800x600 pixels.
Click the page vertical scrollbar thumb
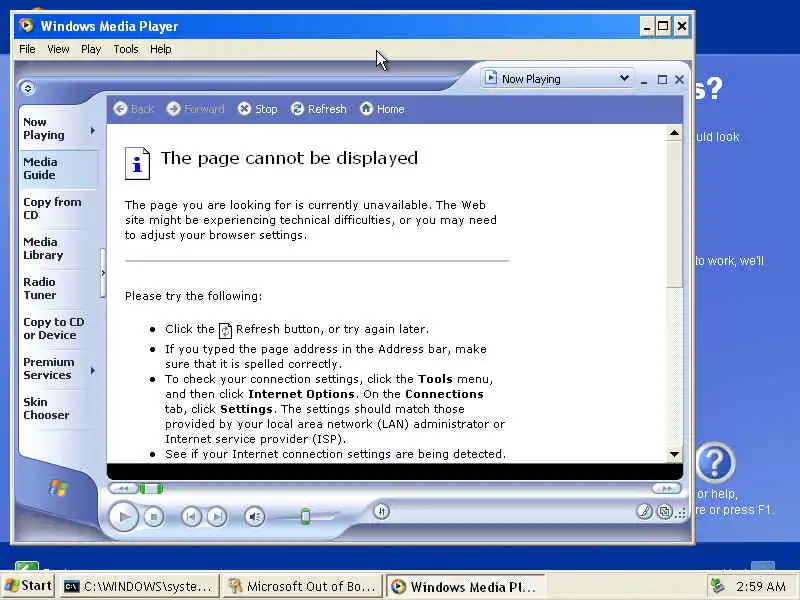pos(674,214)
